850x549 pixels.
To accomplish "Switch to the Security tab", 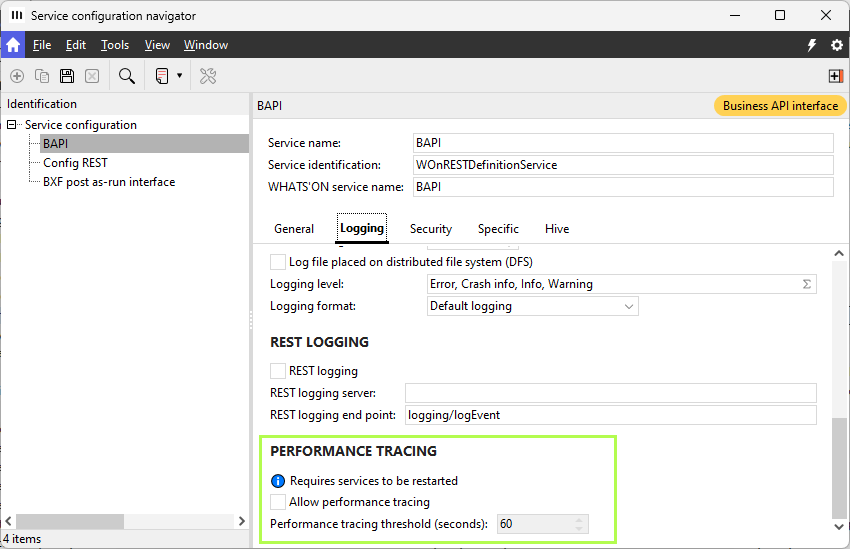I will pyautogui.click(x=431, y=229).
